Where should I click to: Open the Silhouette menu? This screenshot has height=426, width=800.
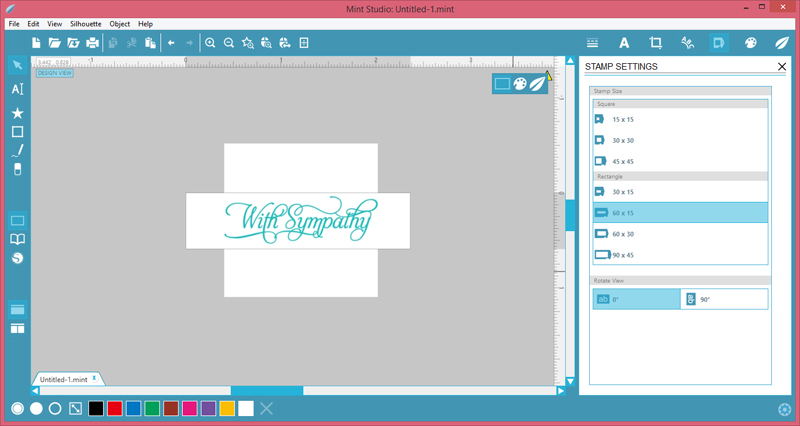click(85, 23)
